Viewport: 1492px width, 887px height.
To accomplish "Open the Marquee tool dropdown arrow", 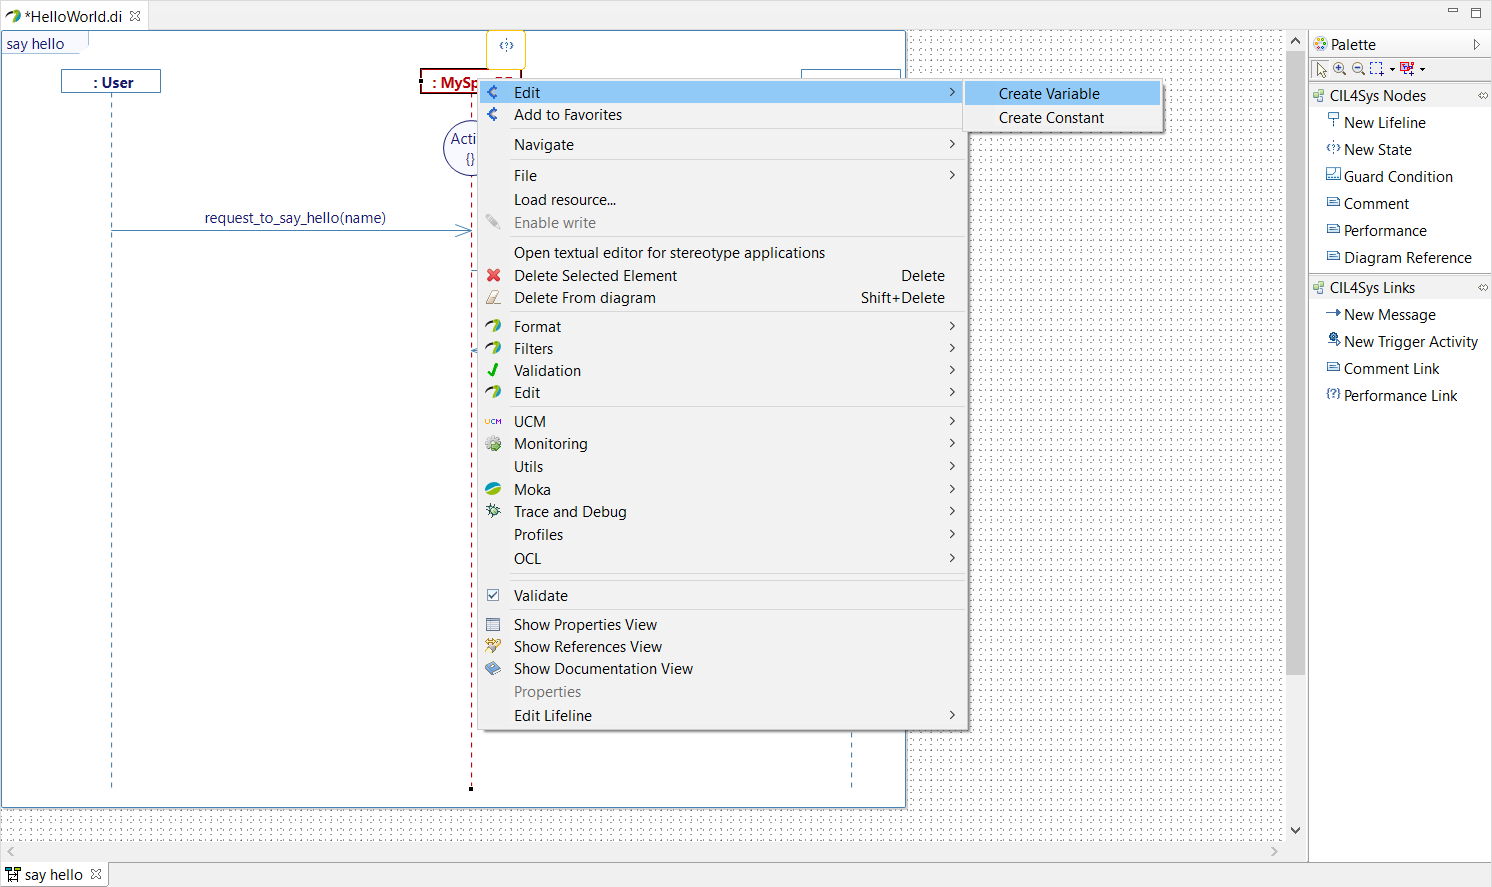I will (x=1392, y=70).
